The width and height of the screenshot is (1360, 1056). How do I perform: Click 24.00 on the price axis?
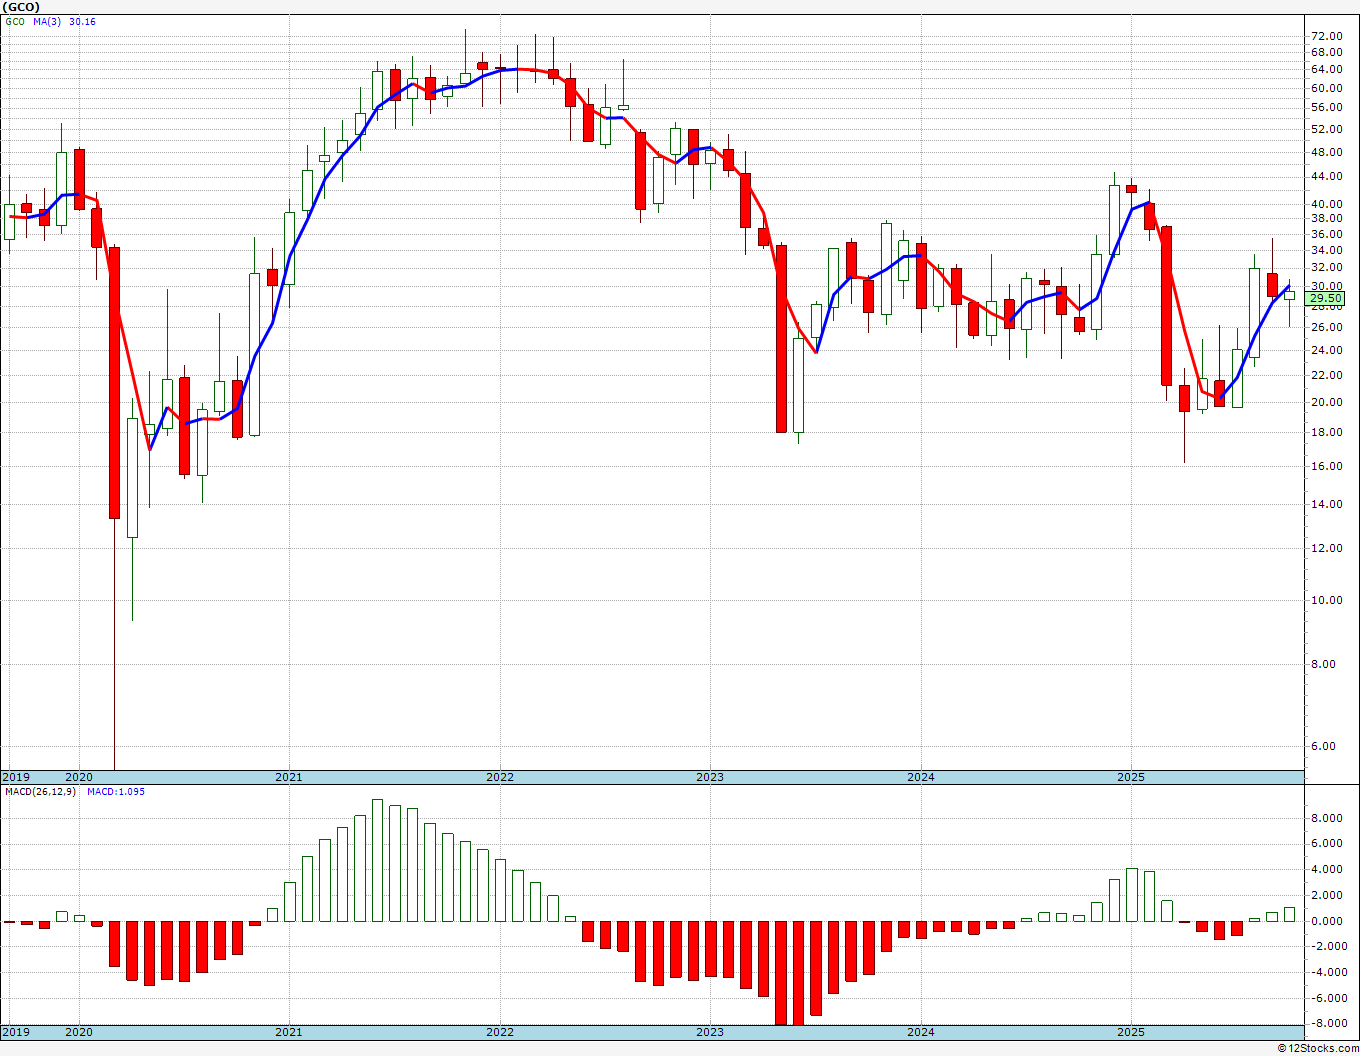(1327, 350)
